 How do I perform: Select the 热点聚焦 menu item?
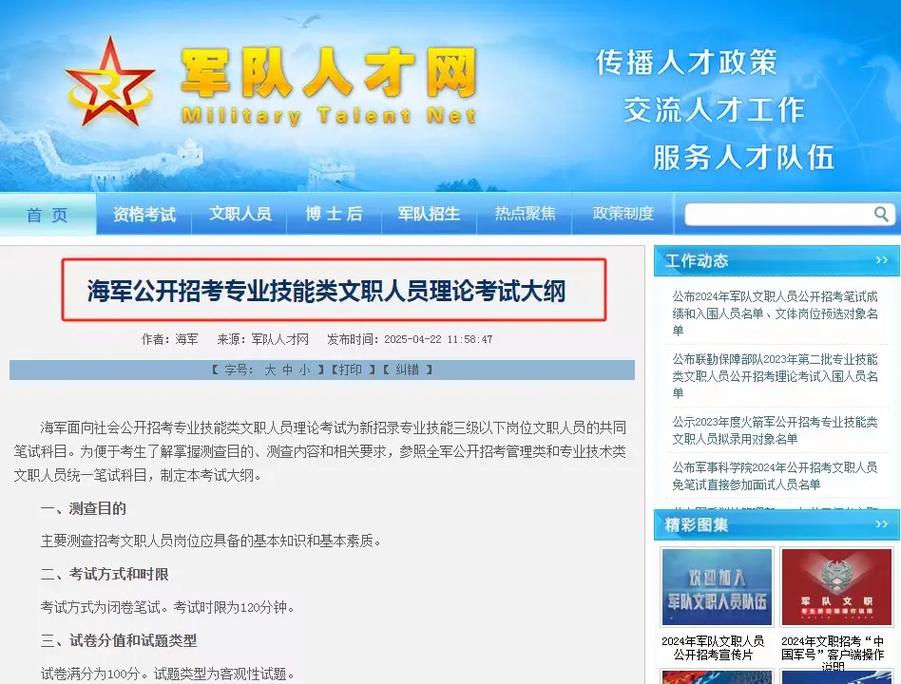click(525, 214)
